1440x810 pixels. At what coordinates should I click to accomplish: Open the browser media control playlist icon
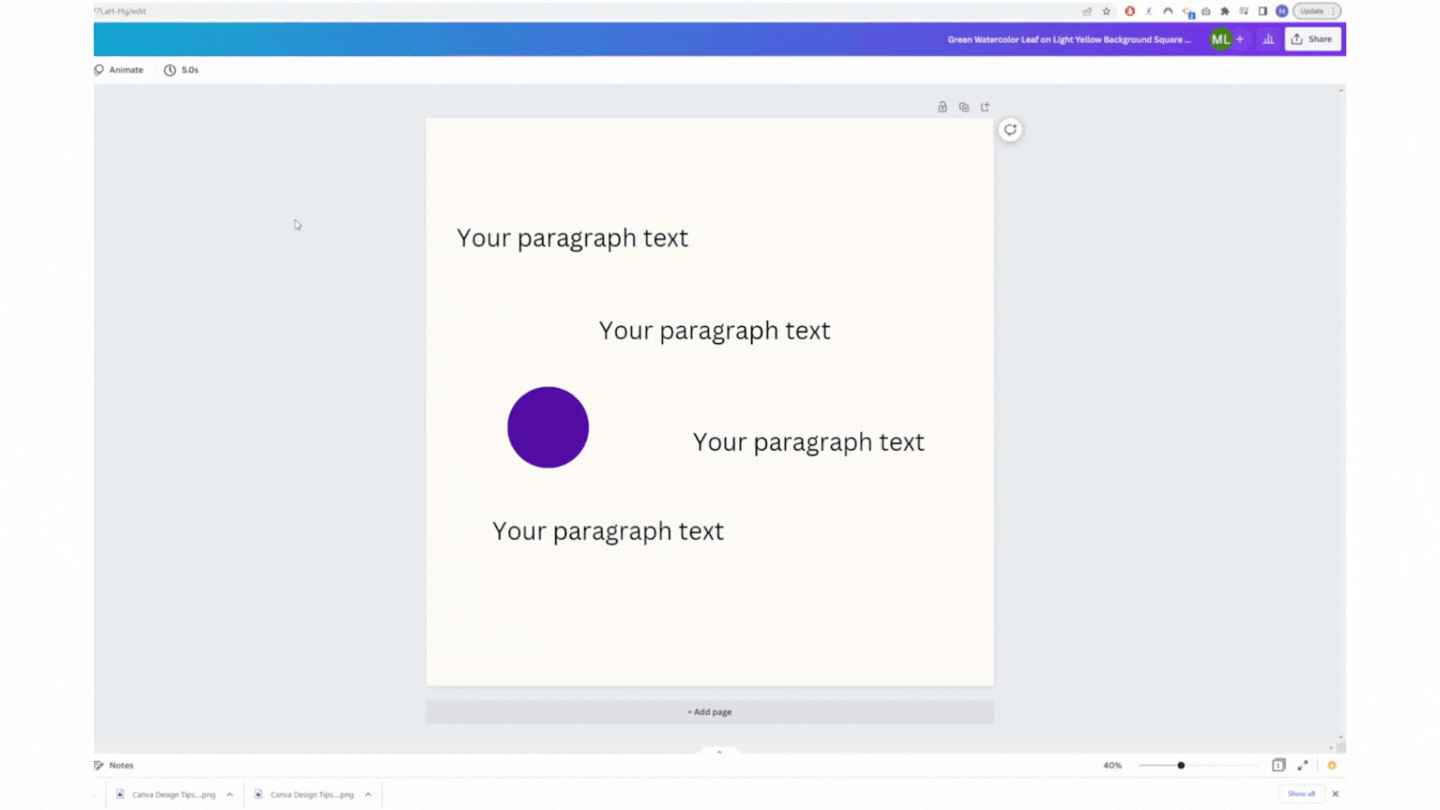coord(1244,11)
